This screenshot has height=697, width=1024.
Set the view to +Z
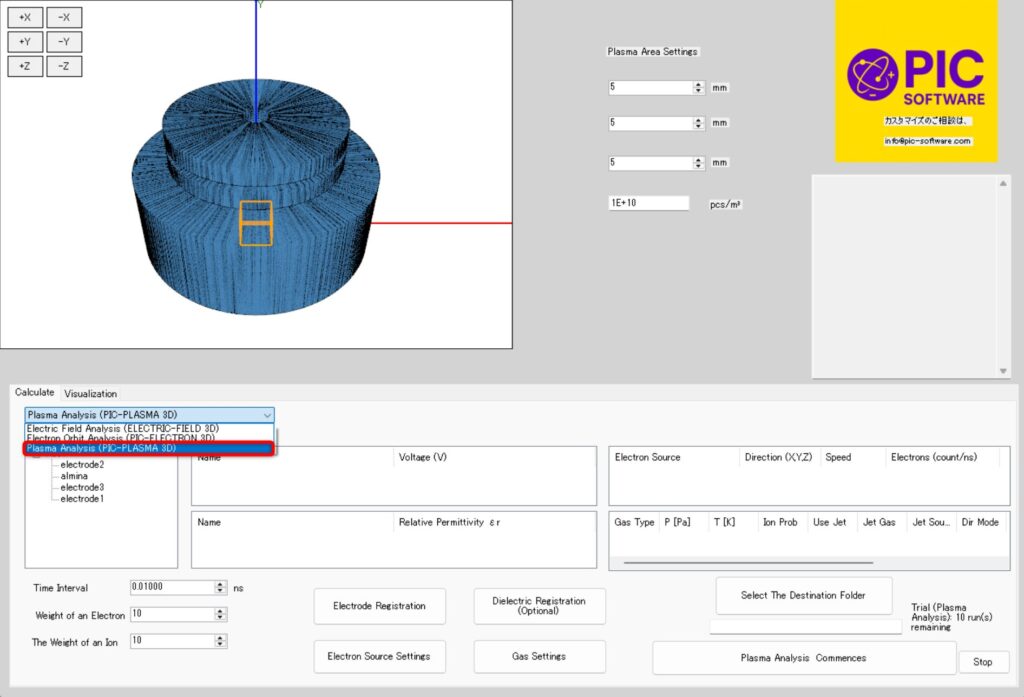click(x=25, y=66)
